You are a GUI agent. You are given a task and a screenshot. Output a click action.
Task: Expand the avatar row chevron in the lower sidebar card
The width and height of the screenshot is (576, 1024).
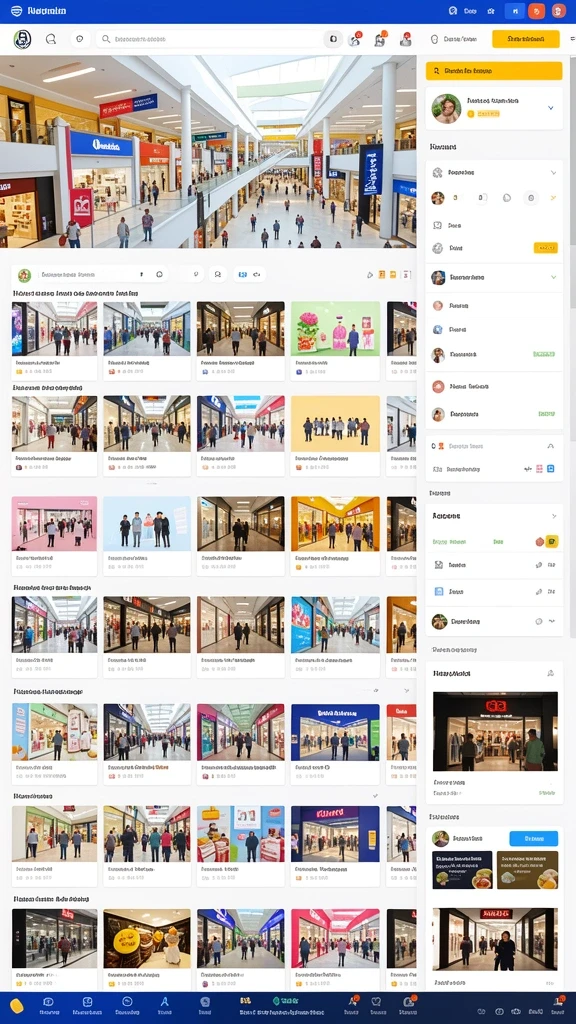pos(552,621)
